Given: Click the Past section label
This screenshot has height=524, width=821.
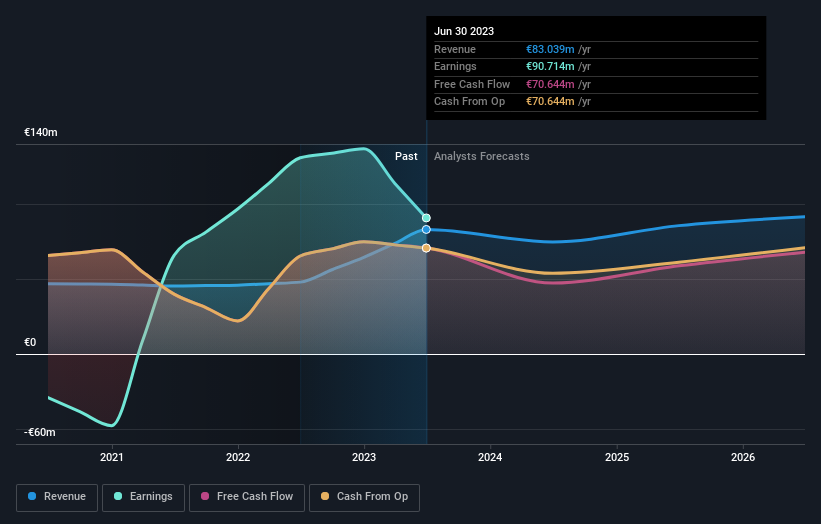Looking at the screenshot, I should tap(406, 157).
